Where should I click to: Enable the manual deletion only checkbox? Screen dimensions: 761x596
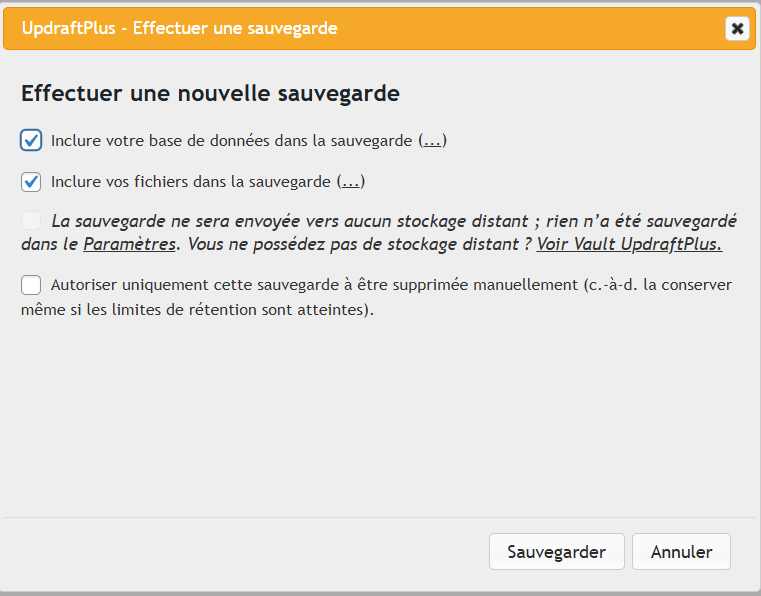[31, 286]
